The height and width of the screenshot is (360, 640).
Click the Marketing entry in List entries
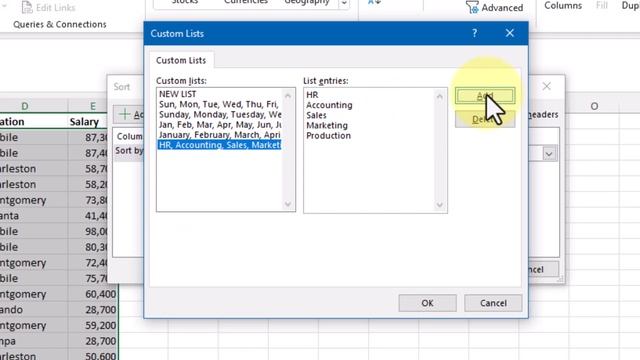pyautogui.click(x=327, y=125)
